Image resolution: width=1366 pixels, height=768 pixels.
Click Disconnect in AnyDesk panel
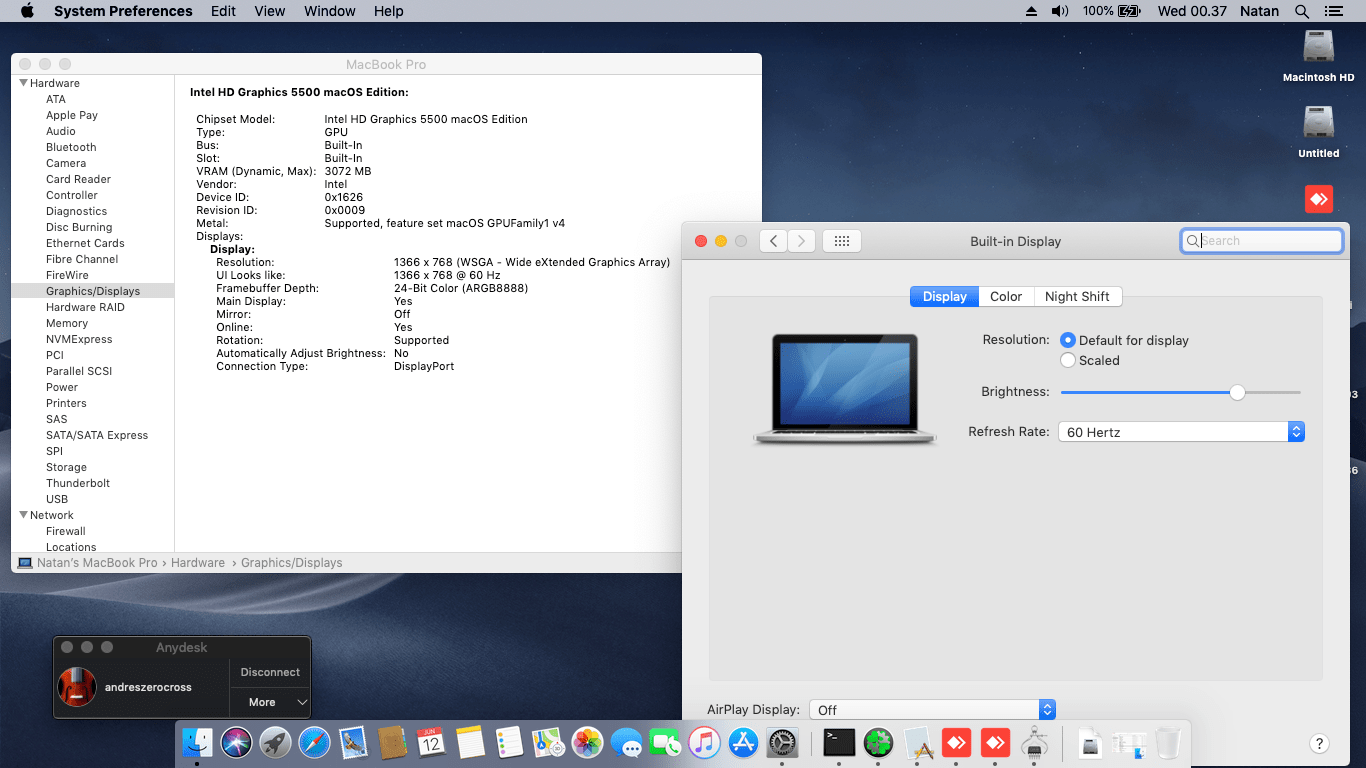(270, 672)
